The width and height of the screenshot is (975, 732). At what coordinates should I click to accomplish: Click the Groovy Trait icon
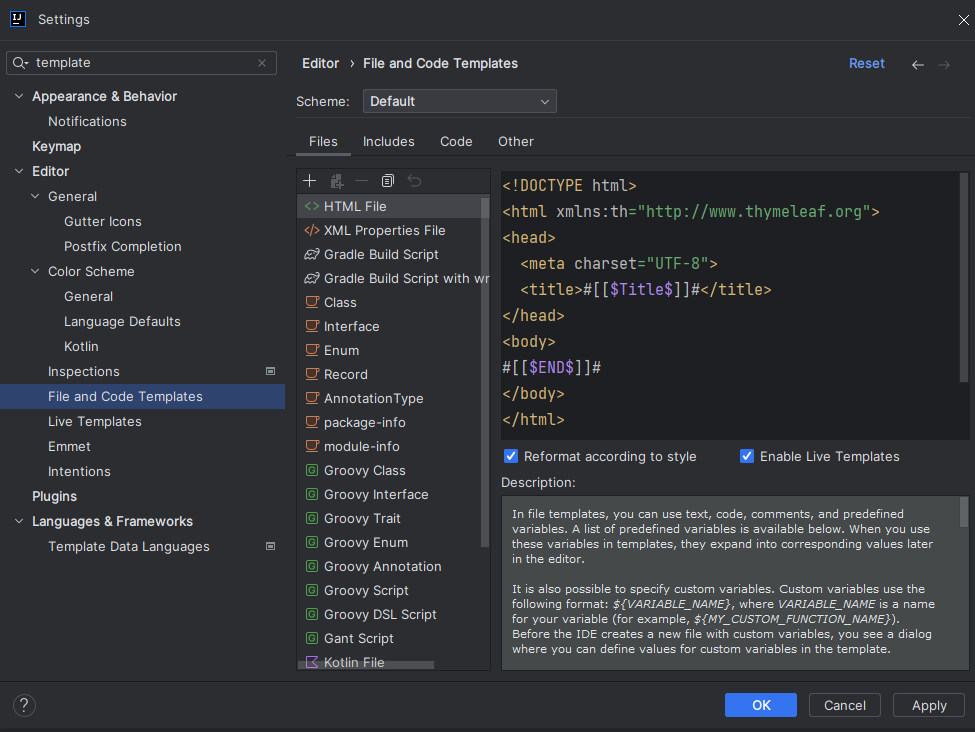point(312,518)
